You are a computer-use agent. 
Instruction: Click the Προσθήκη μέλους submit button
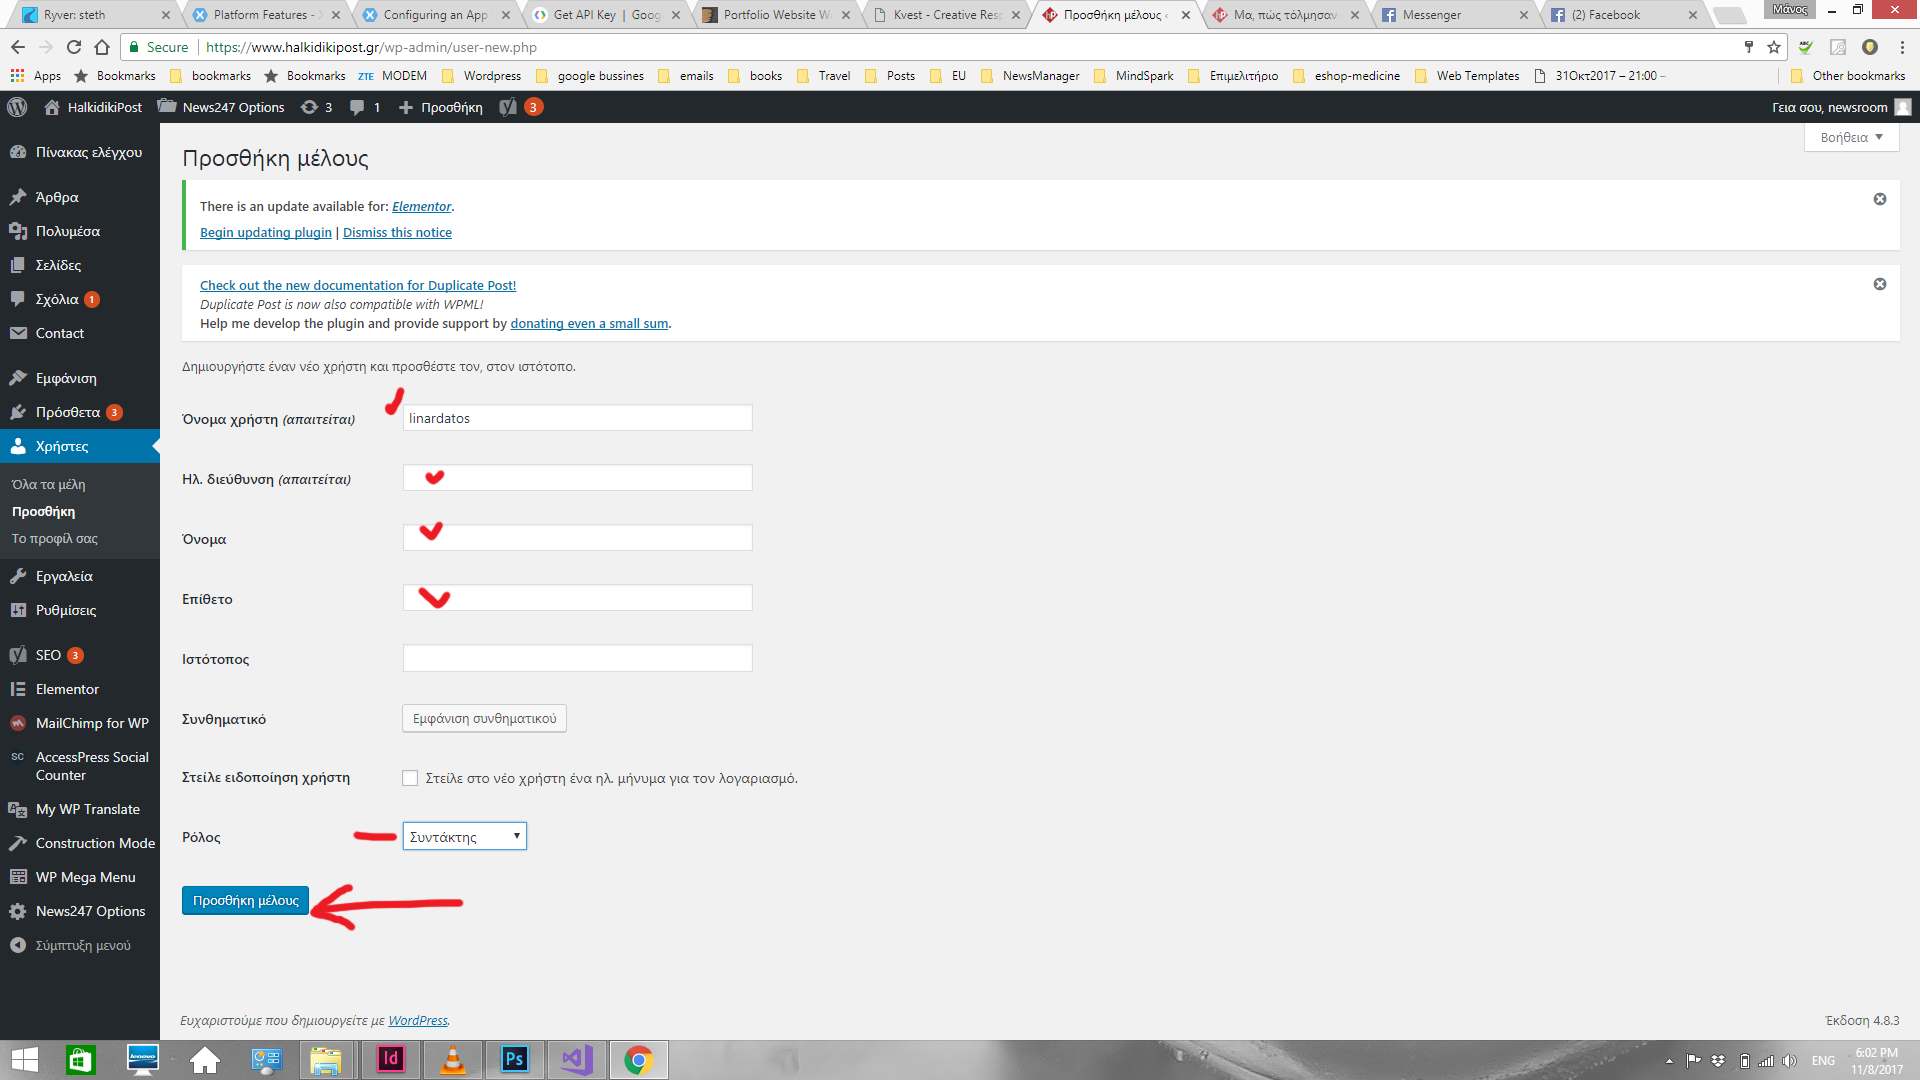(245, 900)
